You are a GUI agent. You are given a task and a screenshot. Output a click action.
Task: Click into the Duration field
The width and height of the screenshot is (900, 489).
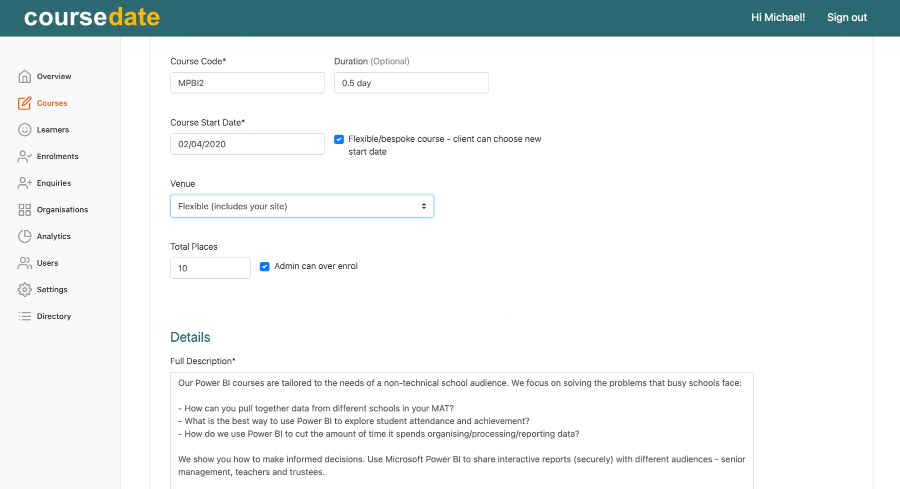tap(410, 83)
